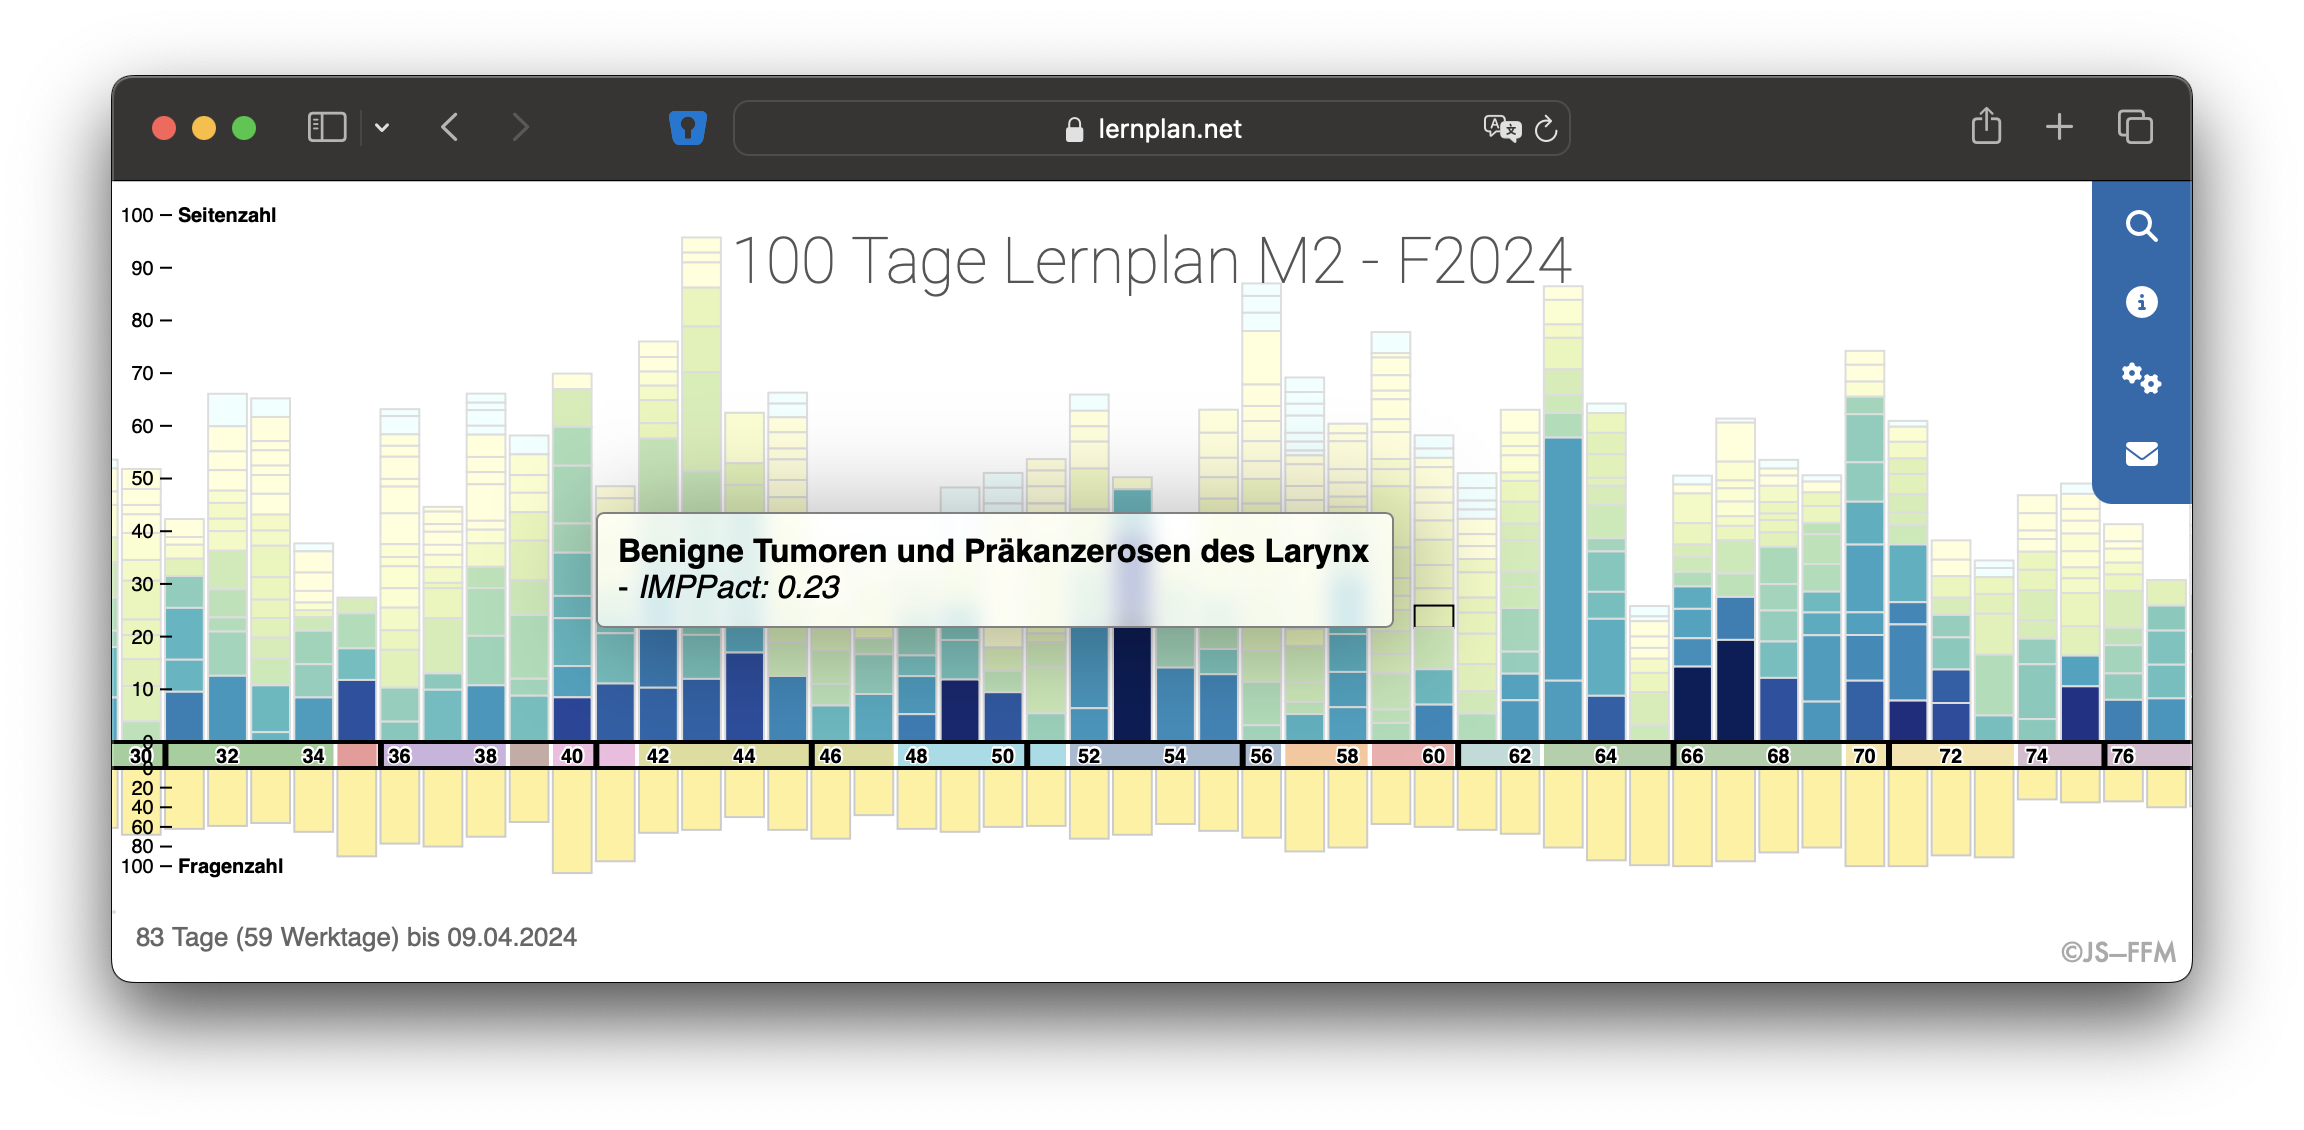Viewport: 2304px width, 1130px height.
Task: Click the envelope mail icon
Action: (x=2140, y=454)
